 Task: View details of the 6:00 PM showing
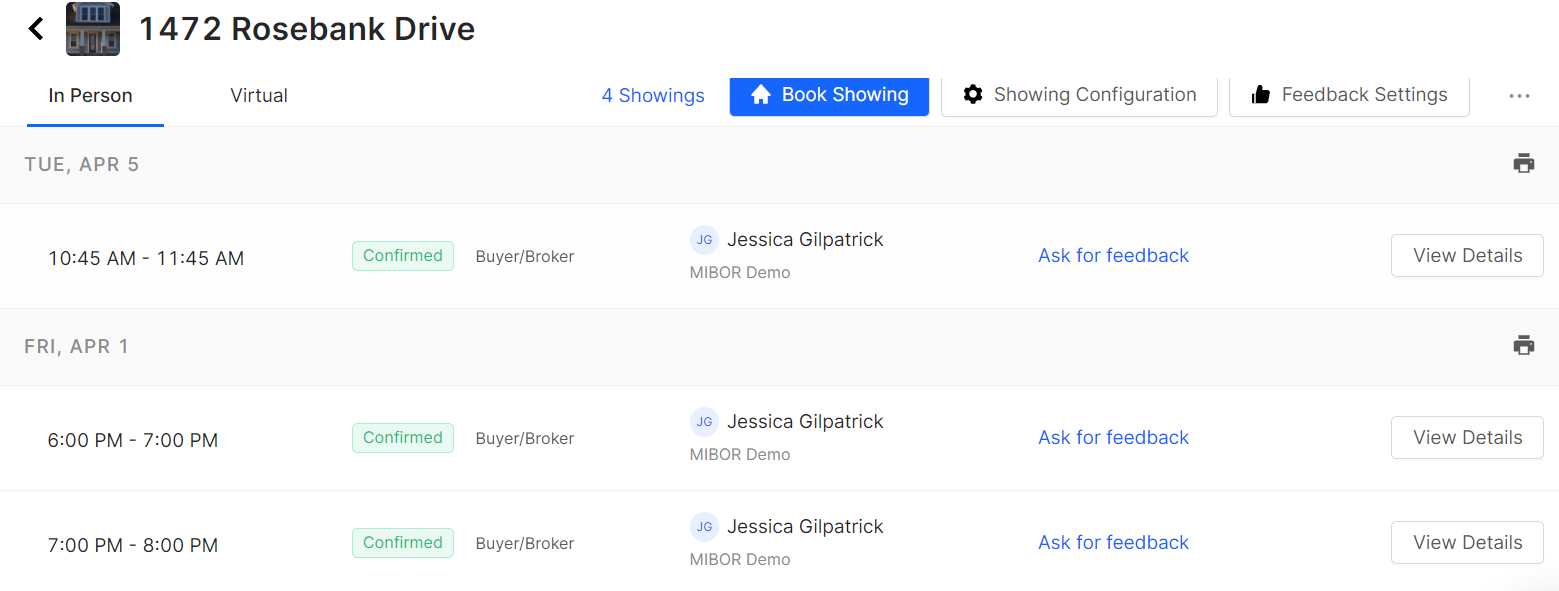[1467, 438]
